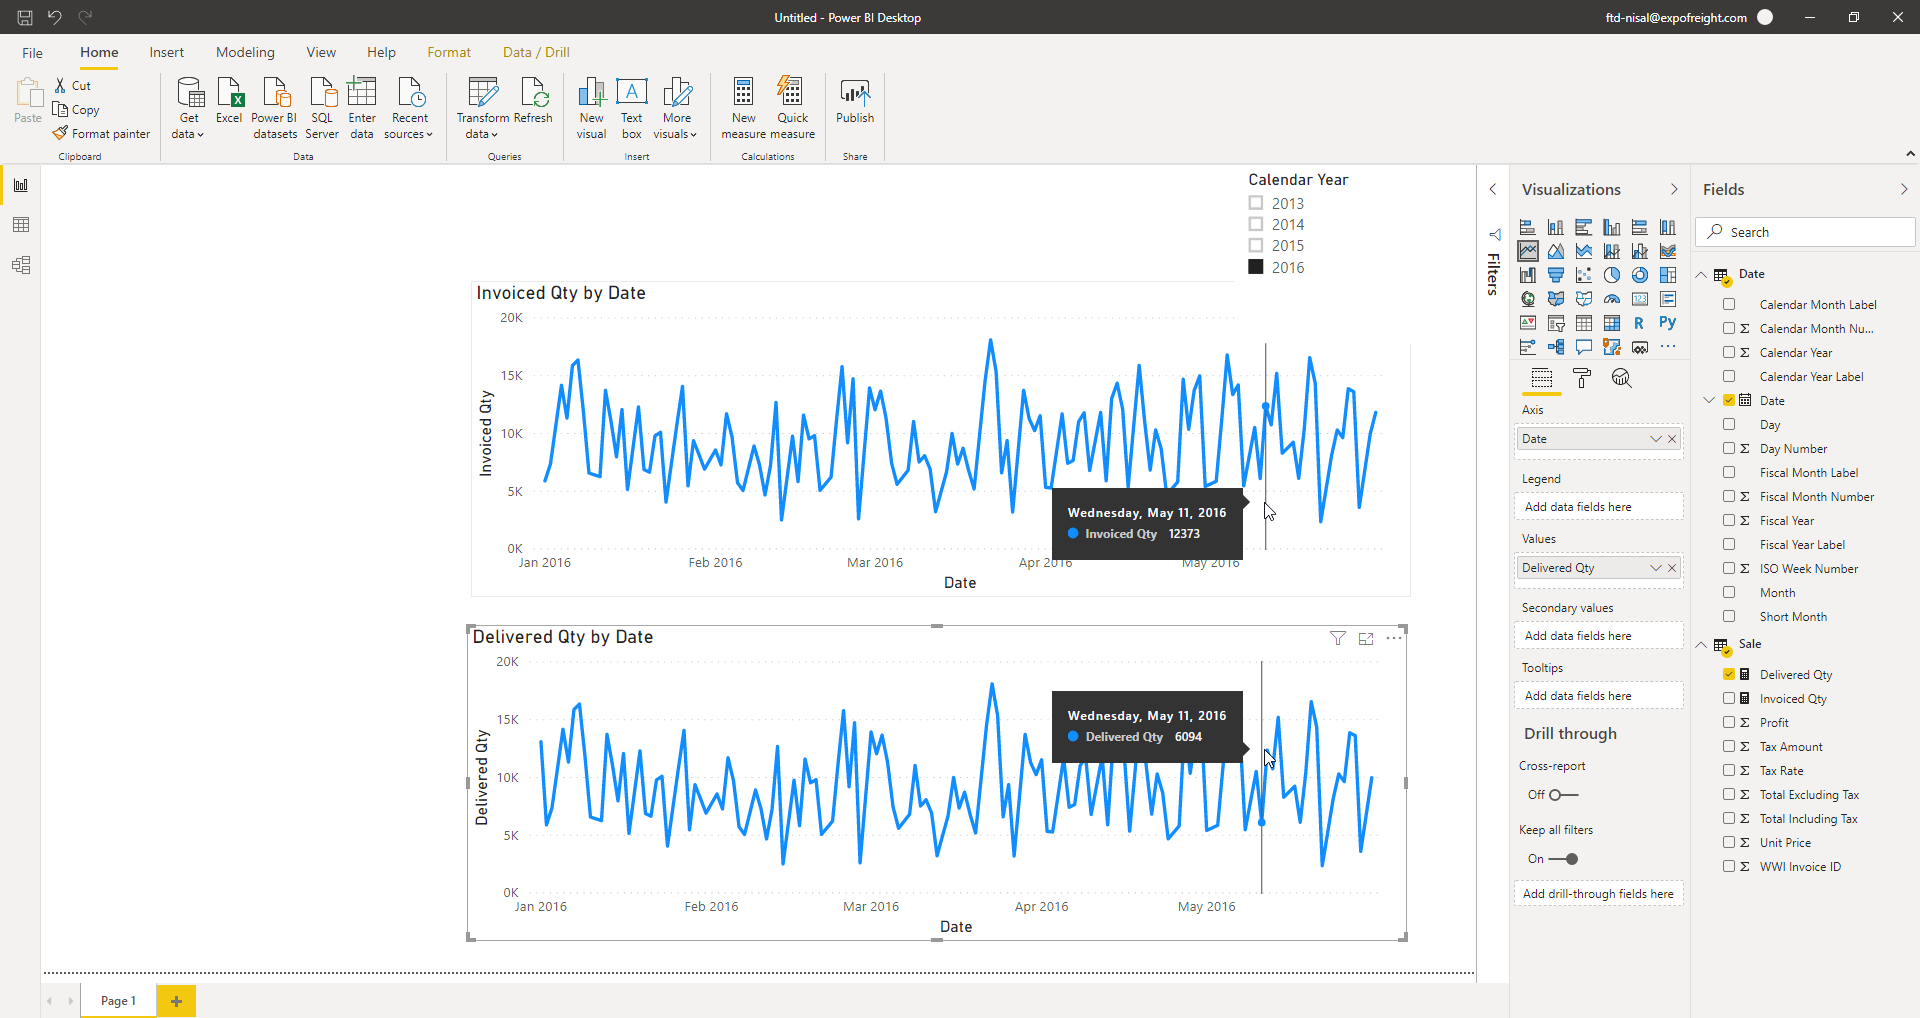Open the focus mode icon on the Delivered Qty chart

(x=1366, y=638)
